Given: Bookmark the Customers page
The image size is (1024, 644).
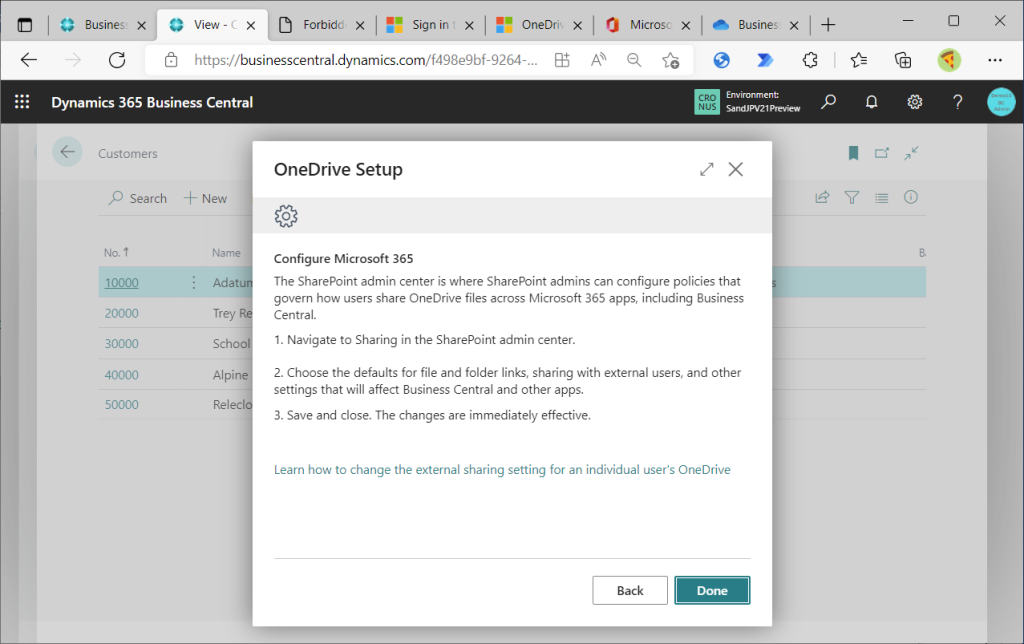Looking at the screenshot, I should pyautogui.click(x=853, y=153).
